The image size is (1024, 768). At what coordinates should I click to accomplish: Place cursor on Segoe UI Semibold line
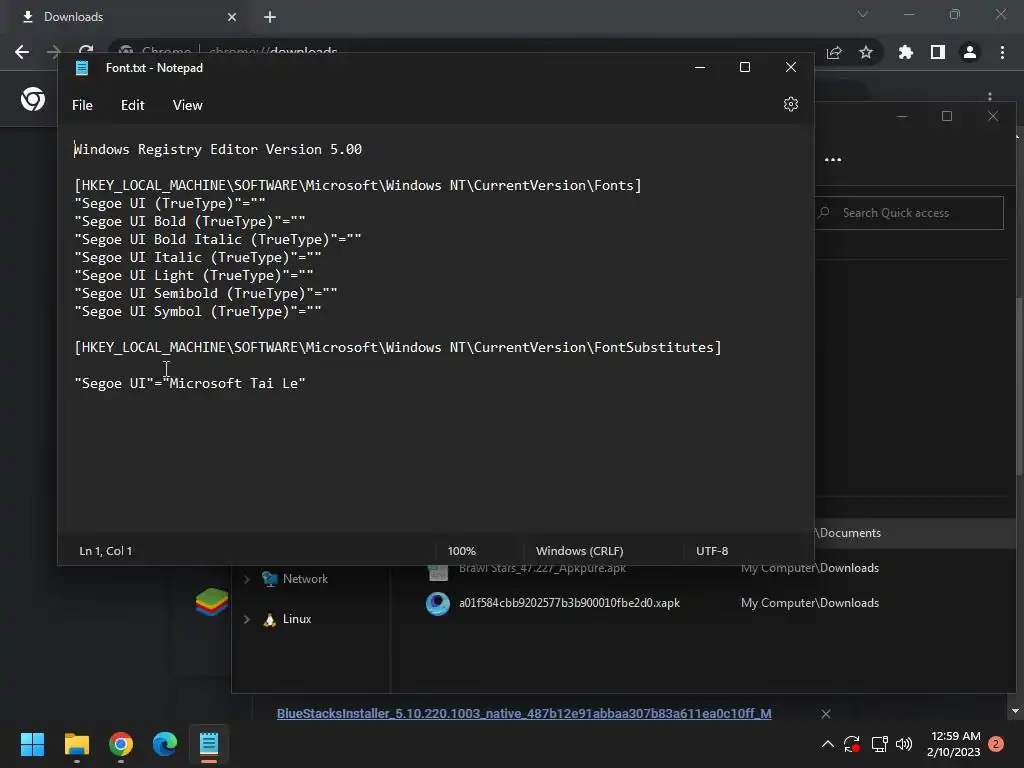click(x=206, y=294)
